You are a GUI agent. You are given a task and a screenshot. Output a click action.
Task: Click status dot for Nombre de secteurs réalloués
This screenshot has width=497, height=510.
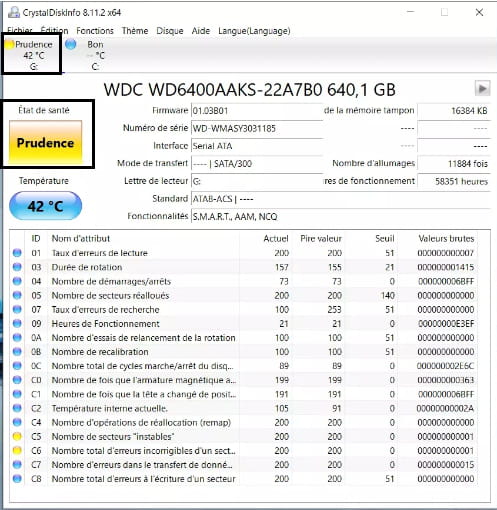pyautogui.click(x=17, y=295)
